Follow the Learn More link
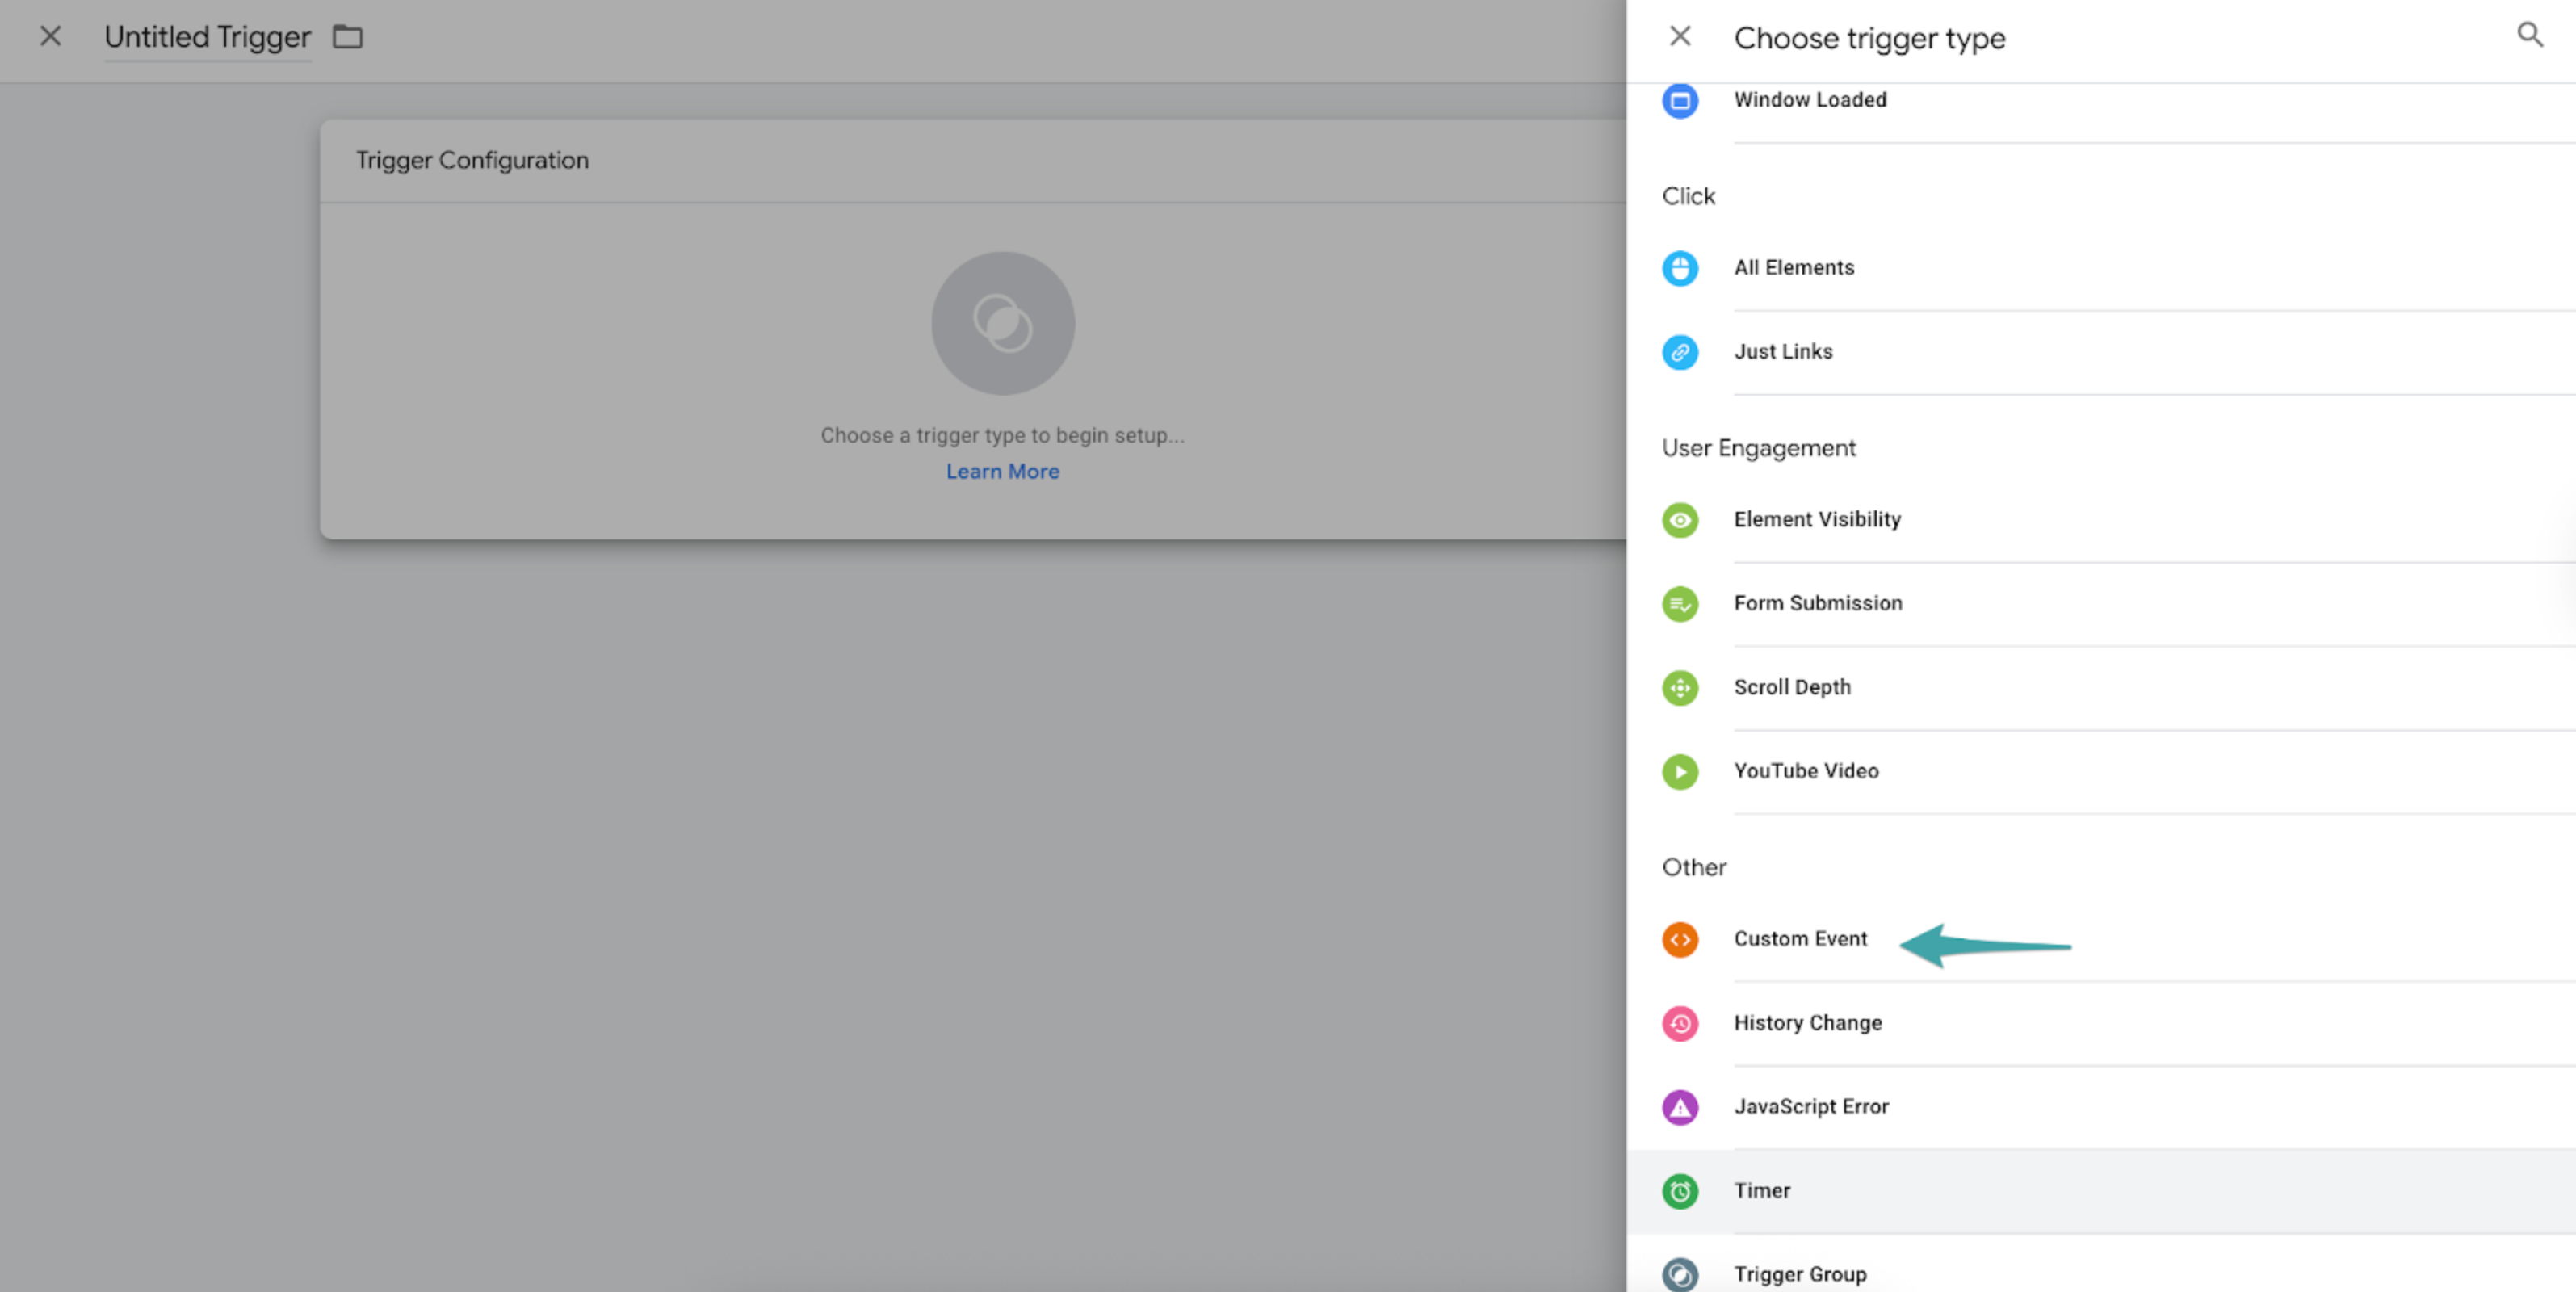Image resolution: width=2576 pixels, height=1292 pixels. 1003,471
